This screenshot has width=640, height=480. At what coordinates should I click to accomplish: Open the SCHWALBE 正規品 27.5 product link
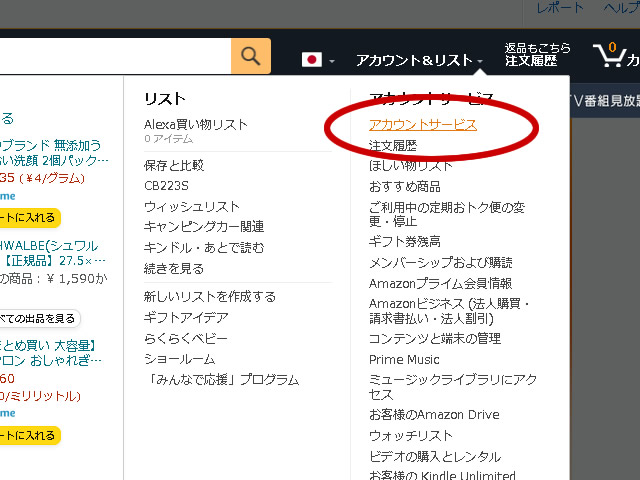pos(52,253)
